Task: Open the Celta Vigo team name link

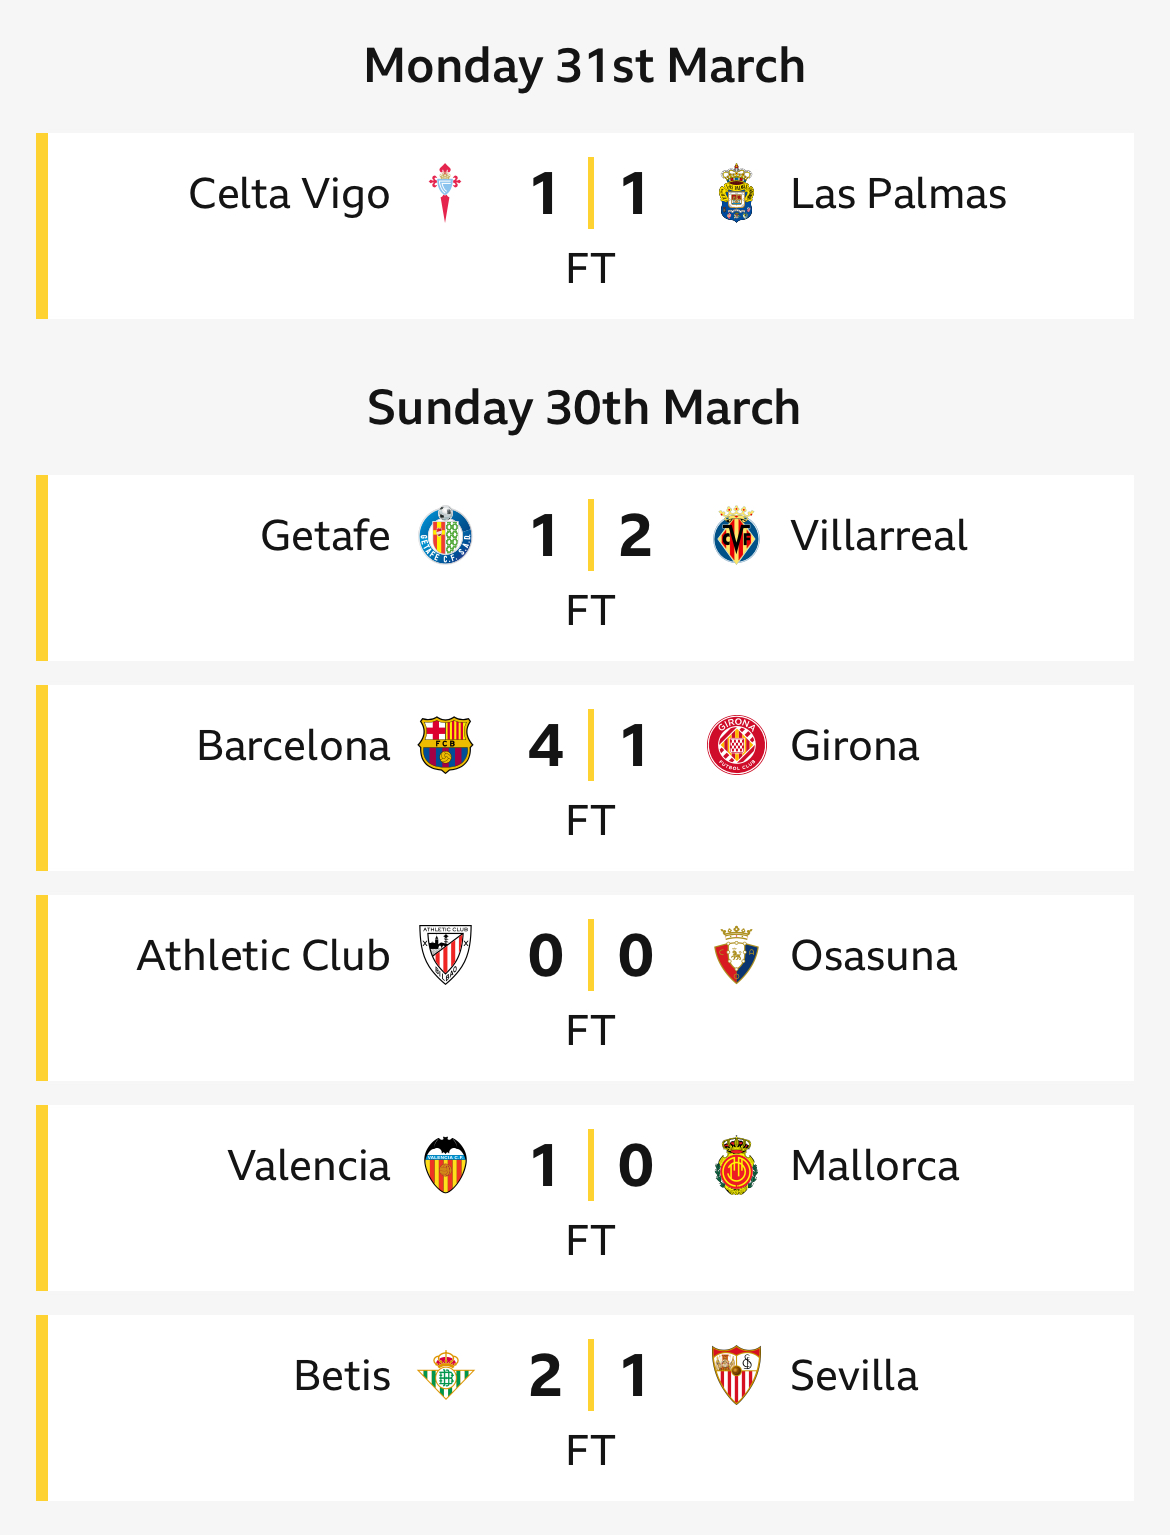Action: pos(289,194)
